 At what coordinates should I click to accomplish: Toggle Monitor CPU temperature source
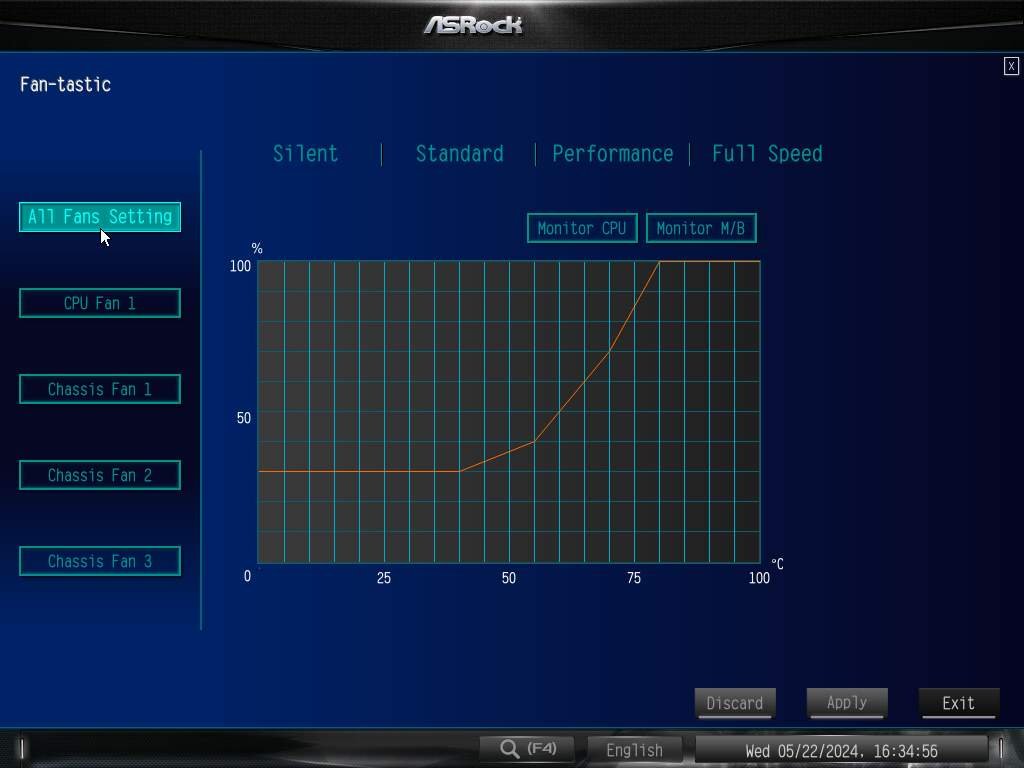[581, 228]
